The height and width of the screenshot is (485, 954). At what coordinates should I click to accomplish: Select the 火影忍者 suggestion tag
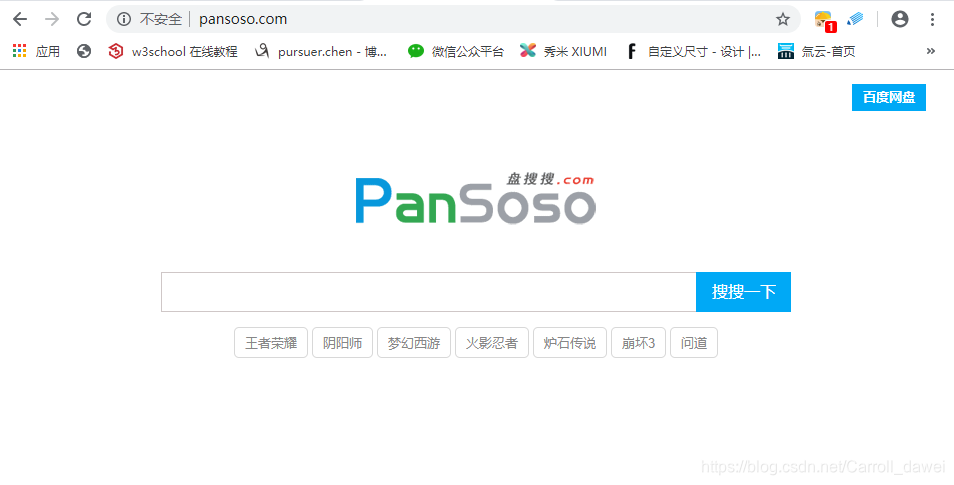coord(492,343)
